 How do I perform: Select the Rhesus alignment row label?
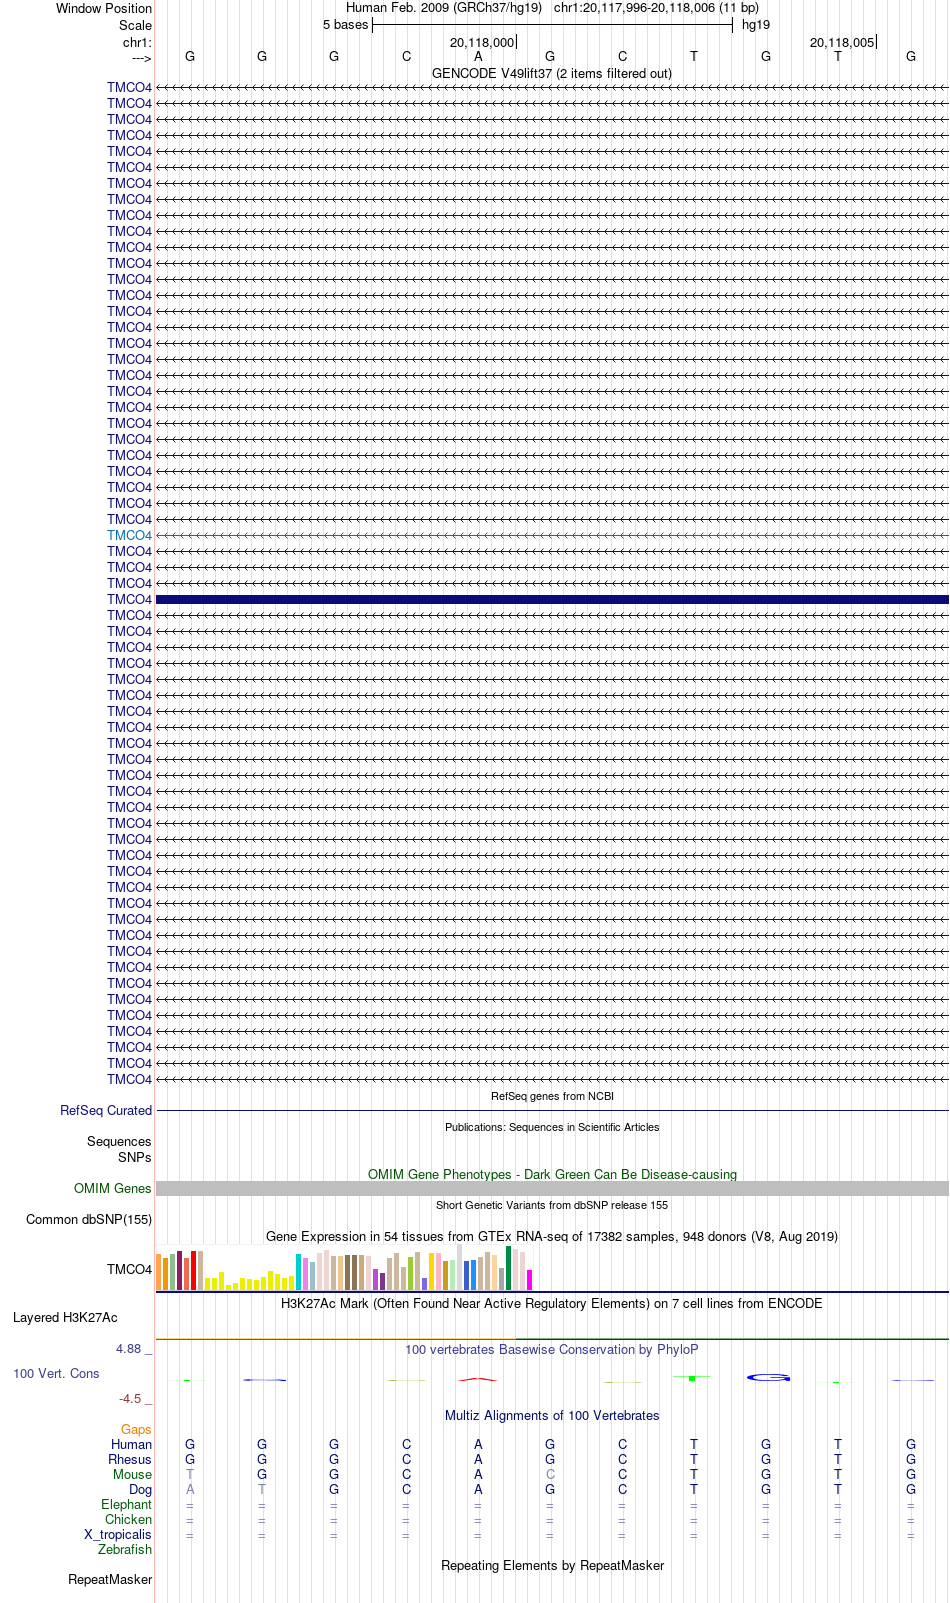point(130,1459)
